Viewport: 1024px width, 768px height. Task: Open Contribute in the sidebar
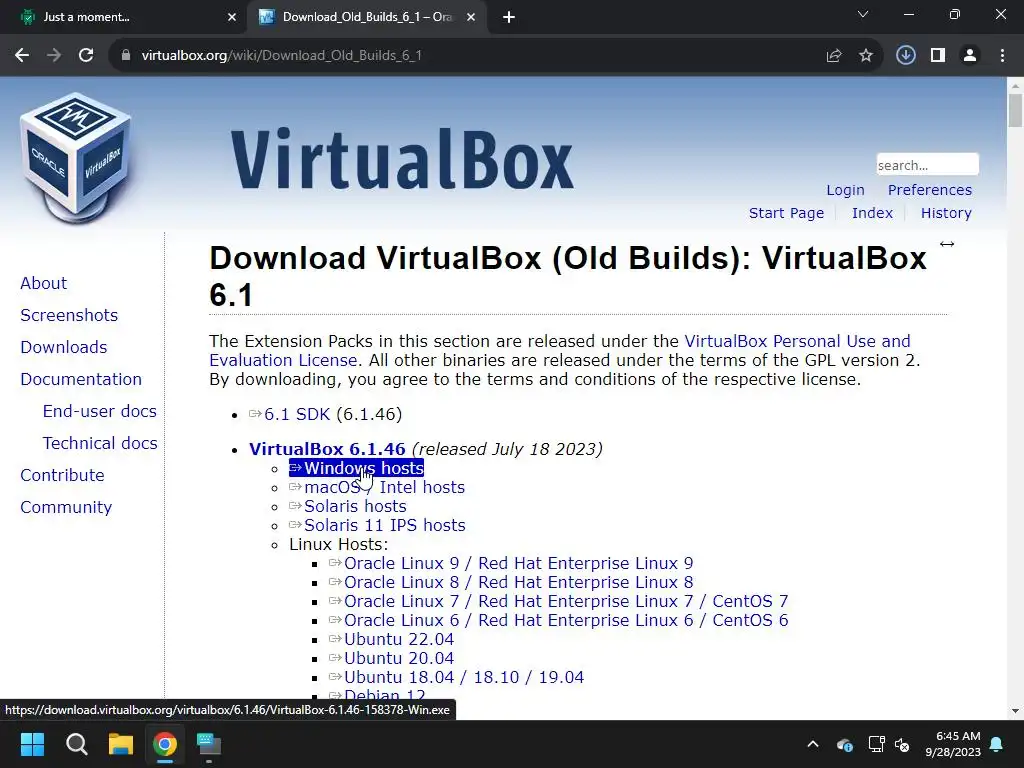[x=62, y=475]
